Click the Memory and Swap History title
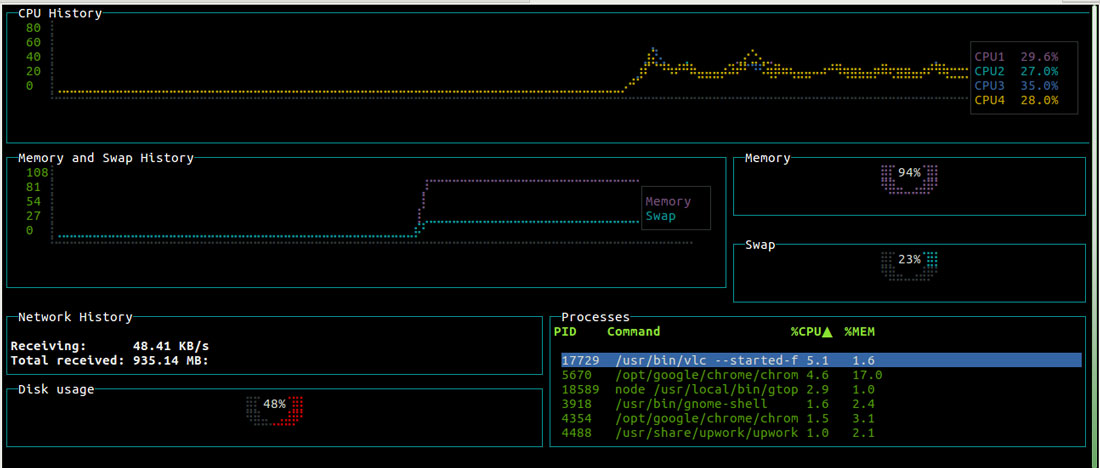Screen dimensions: 1100x468 coord(106,158)
